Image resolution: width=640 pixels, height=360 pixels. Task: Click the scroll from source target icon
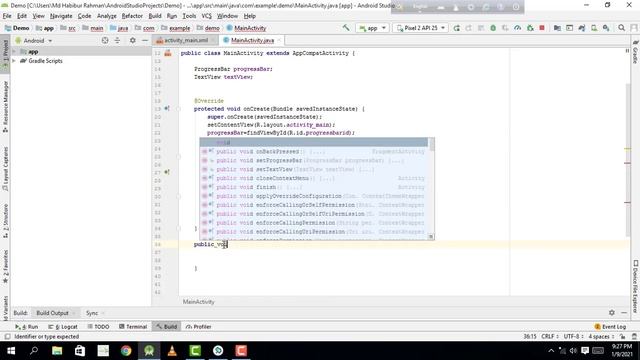[x=105, y=40]
